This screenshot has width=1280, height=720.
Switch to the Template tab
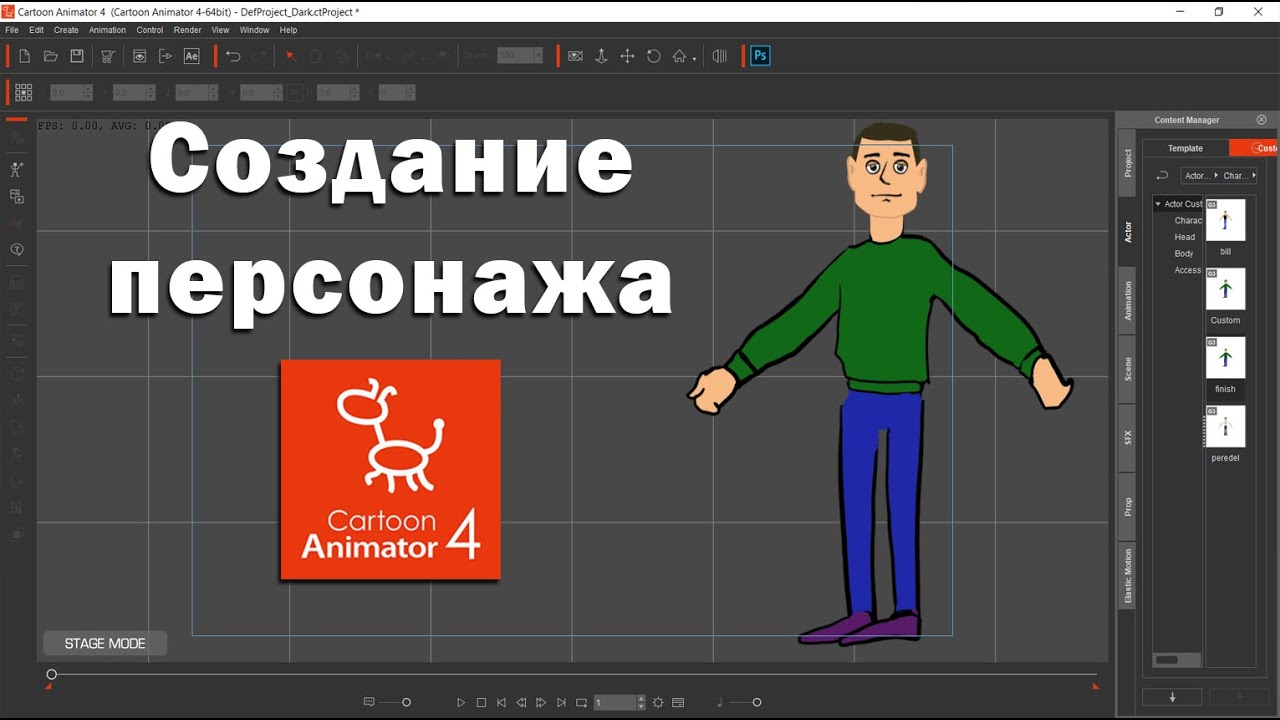1186,148
